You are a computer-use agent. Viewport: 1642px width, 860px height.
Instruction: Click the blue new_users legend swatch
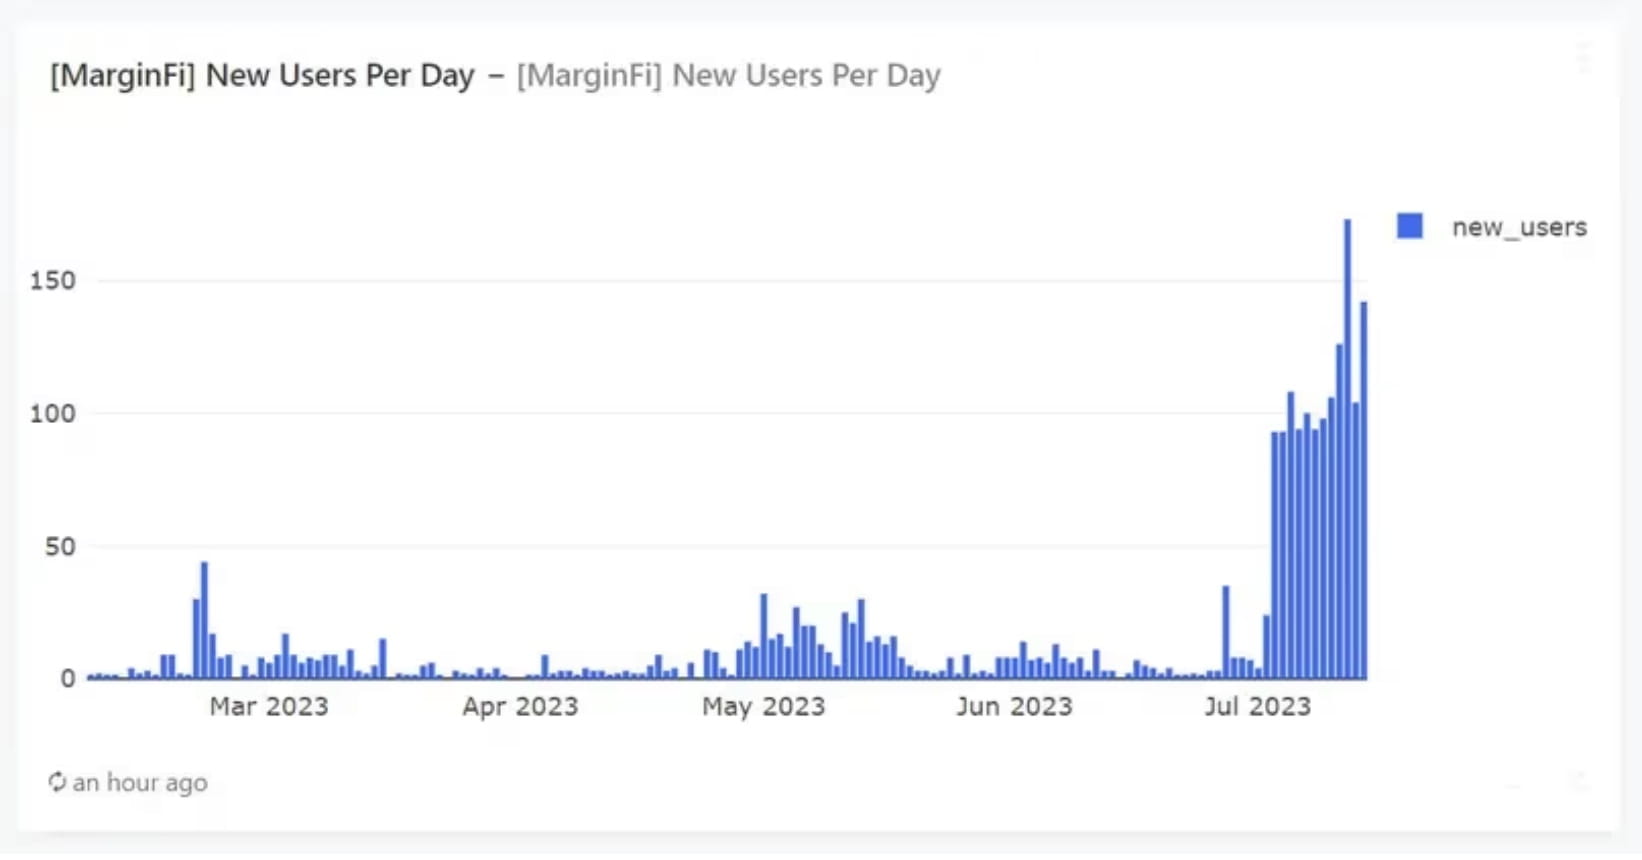click(x=1410, y=226)
